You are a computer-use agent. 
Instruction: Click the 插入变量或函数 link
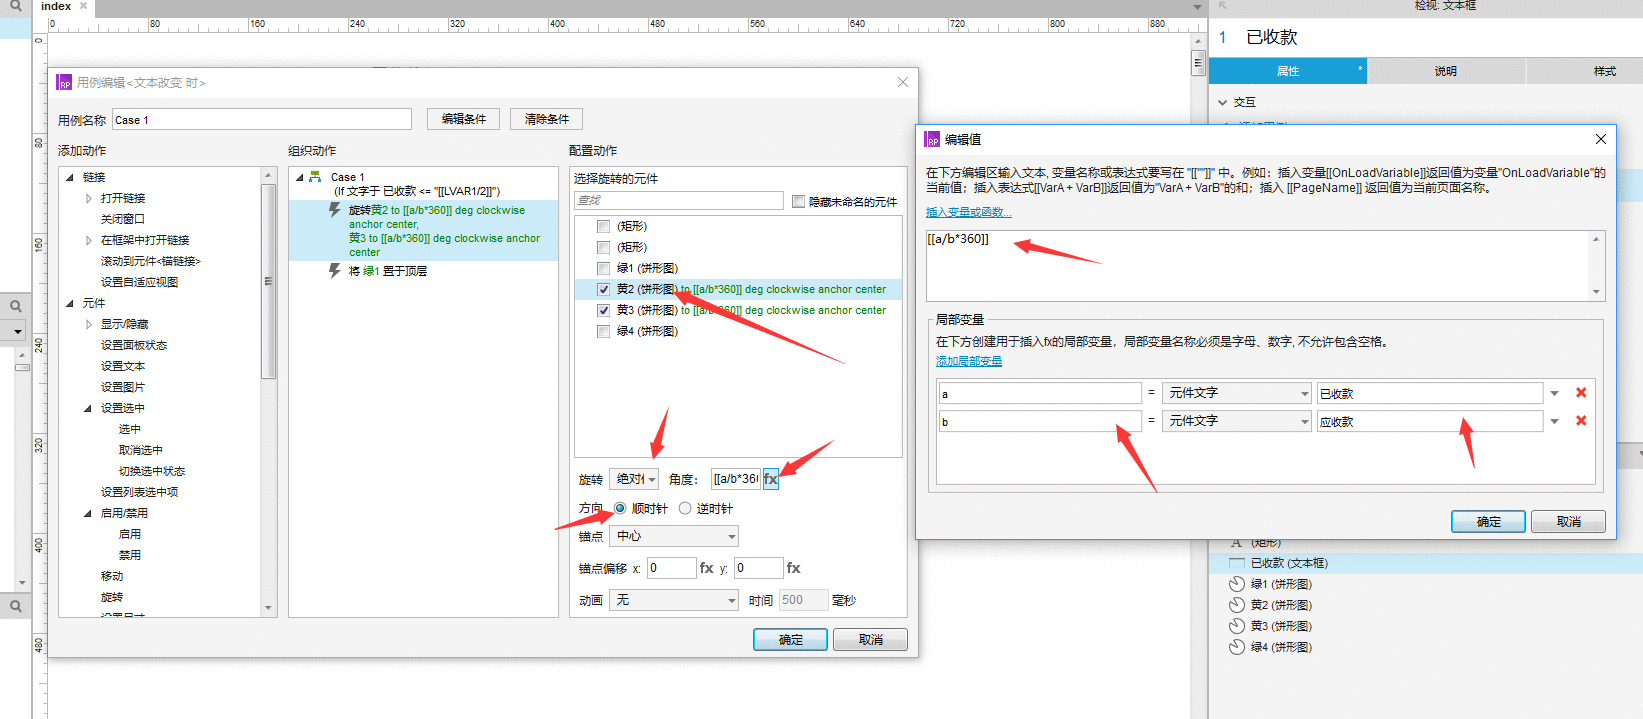(968, 212)
